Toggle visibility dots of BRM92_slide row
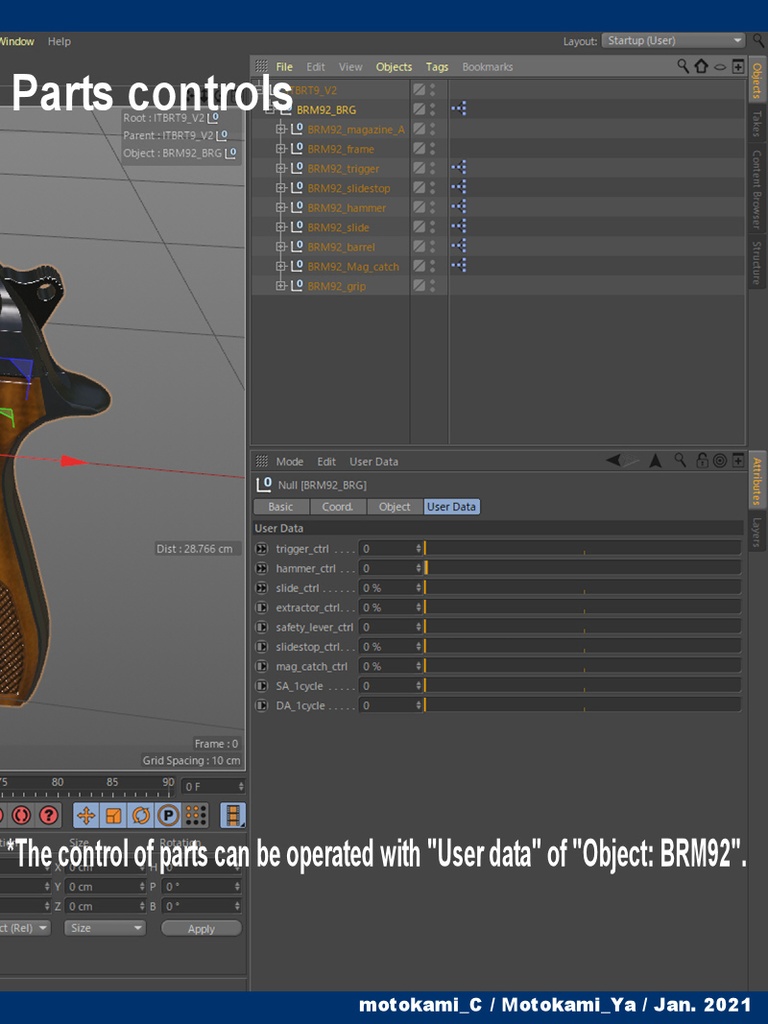 click(x=432, y=227)
